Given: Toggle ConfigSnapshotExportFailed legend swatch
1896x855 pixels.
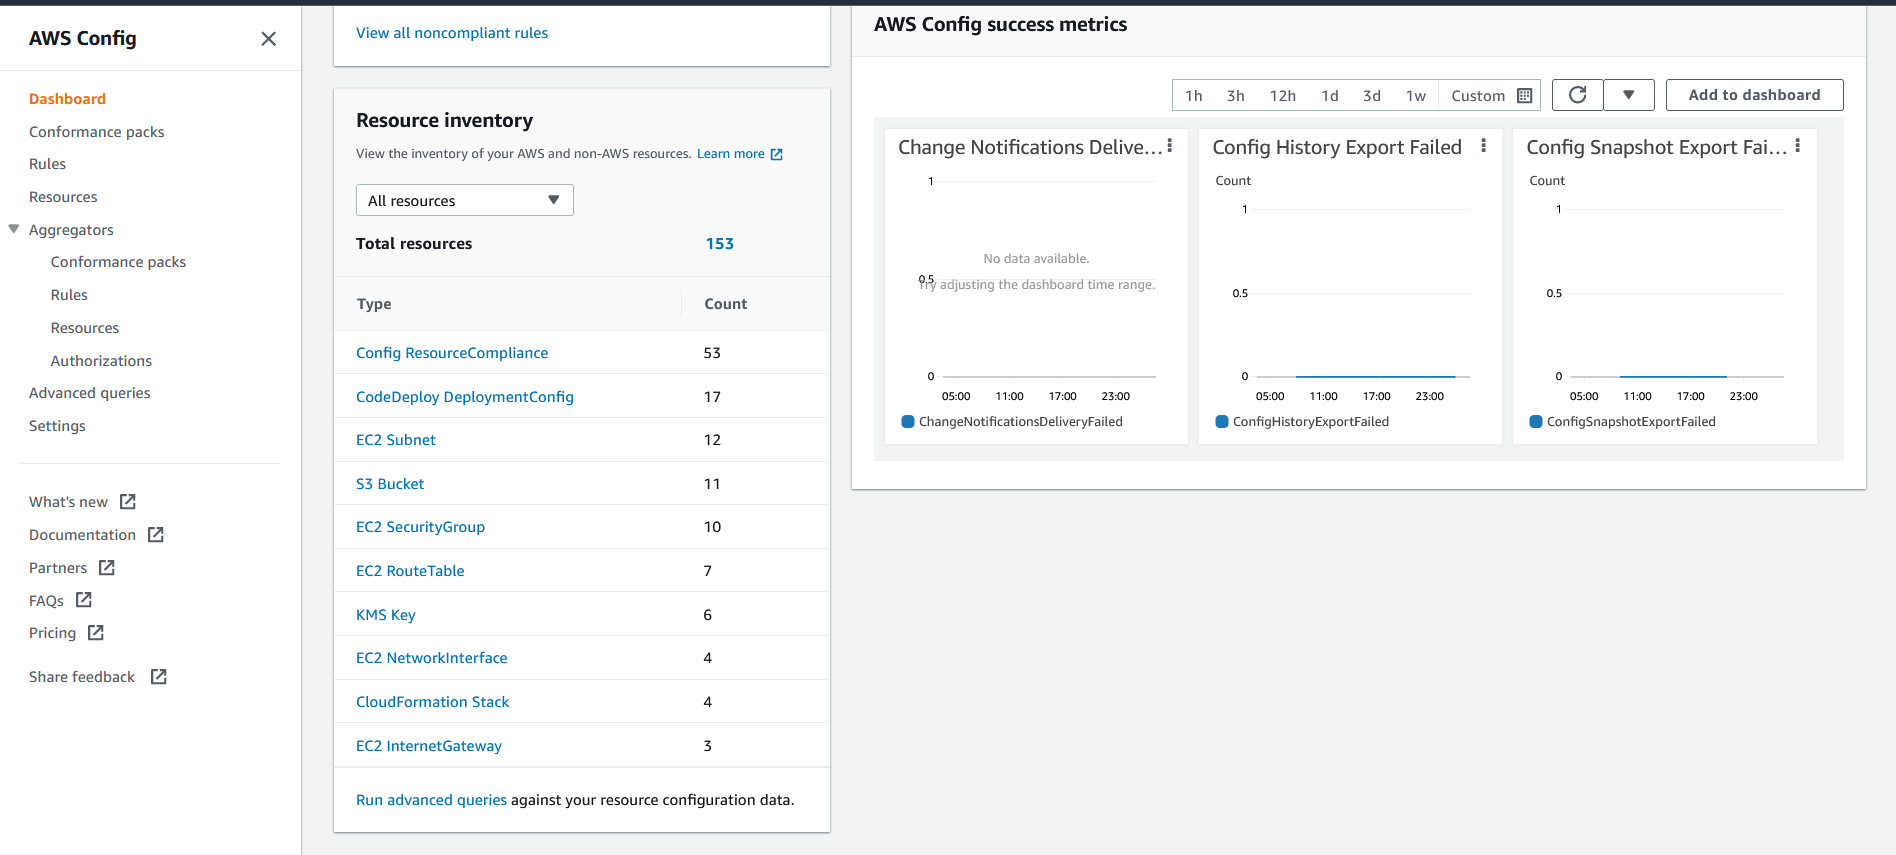Looking at the screenshot, I should click(x=1536, y=422).
